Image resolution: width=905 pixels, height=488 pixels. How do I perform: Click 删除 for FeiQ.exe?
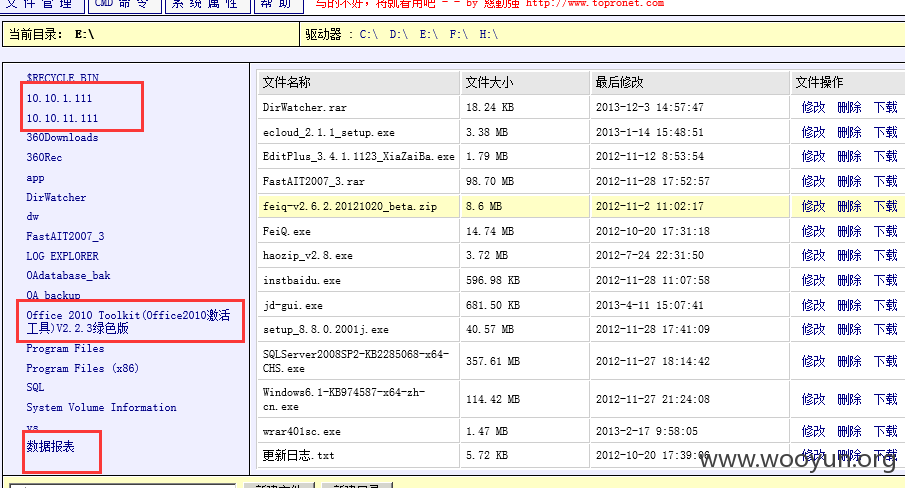850,231
